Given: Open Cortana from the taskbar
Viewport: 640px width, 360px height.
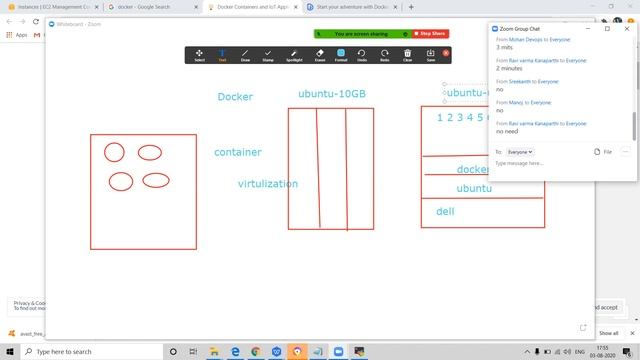Looking at the screenshot, I should (x=173, y=351).
